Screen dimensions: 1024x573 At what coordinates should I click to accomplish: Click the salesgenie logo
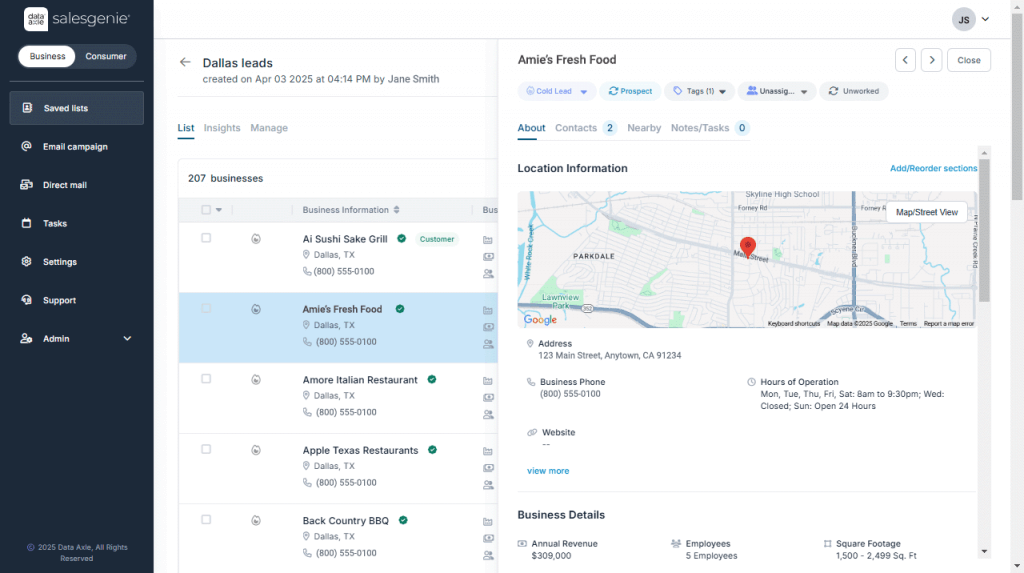click(77, 19)
